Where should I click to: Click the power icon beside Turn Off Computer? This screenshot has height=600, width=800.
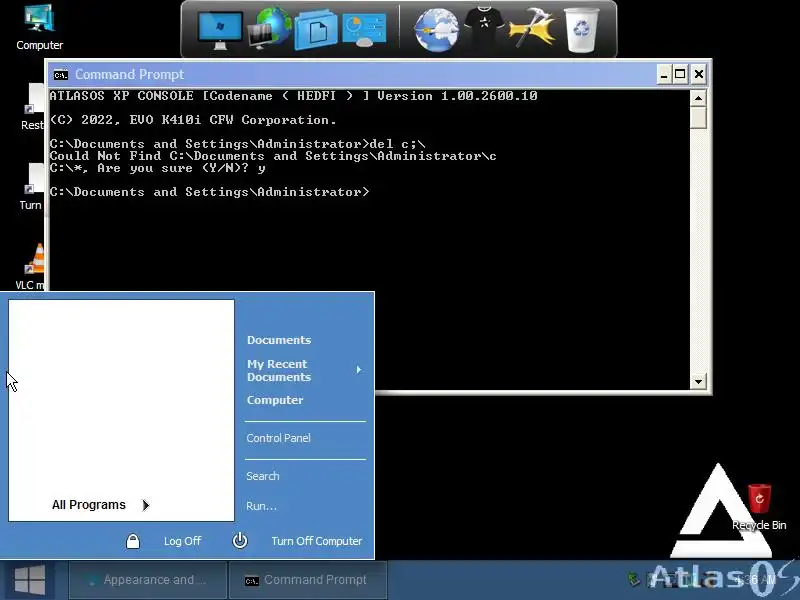(240, 541)
